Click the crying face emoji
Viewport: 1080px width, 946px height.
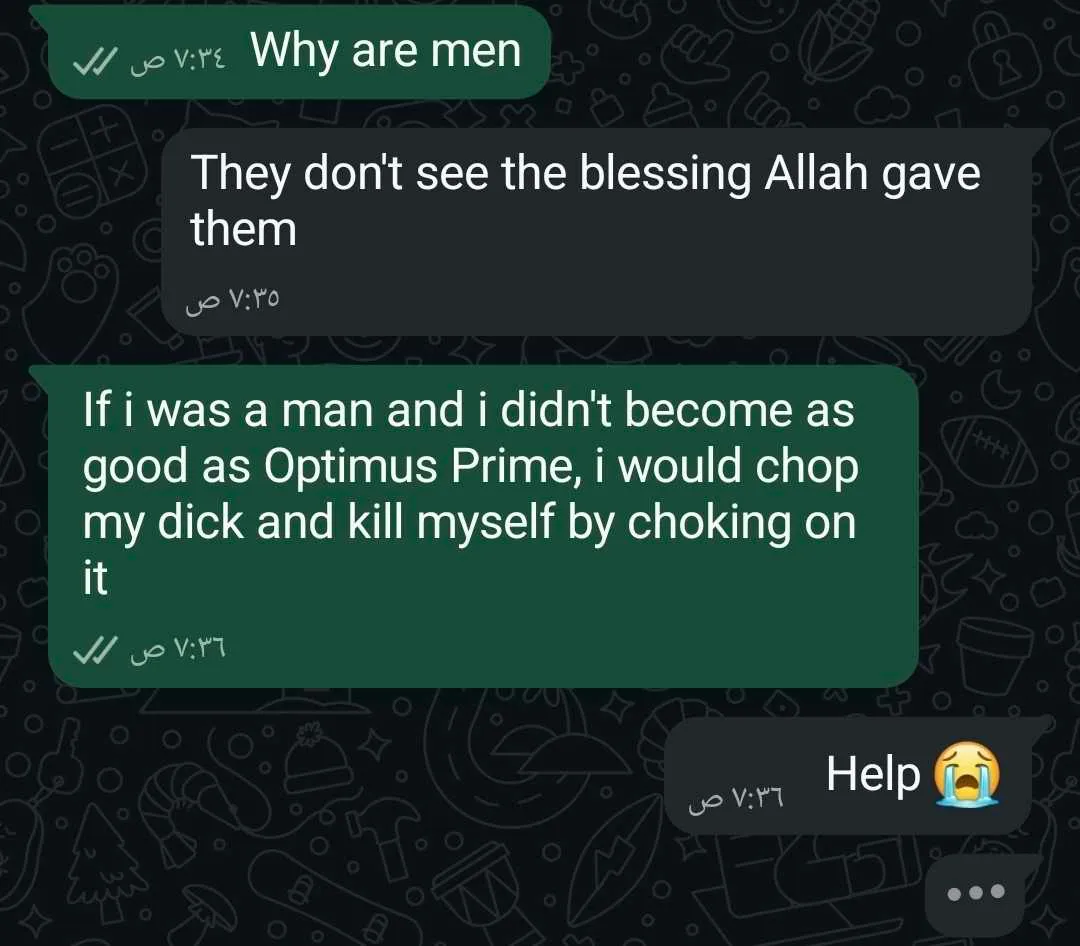(966, 774)
